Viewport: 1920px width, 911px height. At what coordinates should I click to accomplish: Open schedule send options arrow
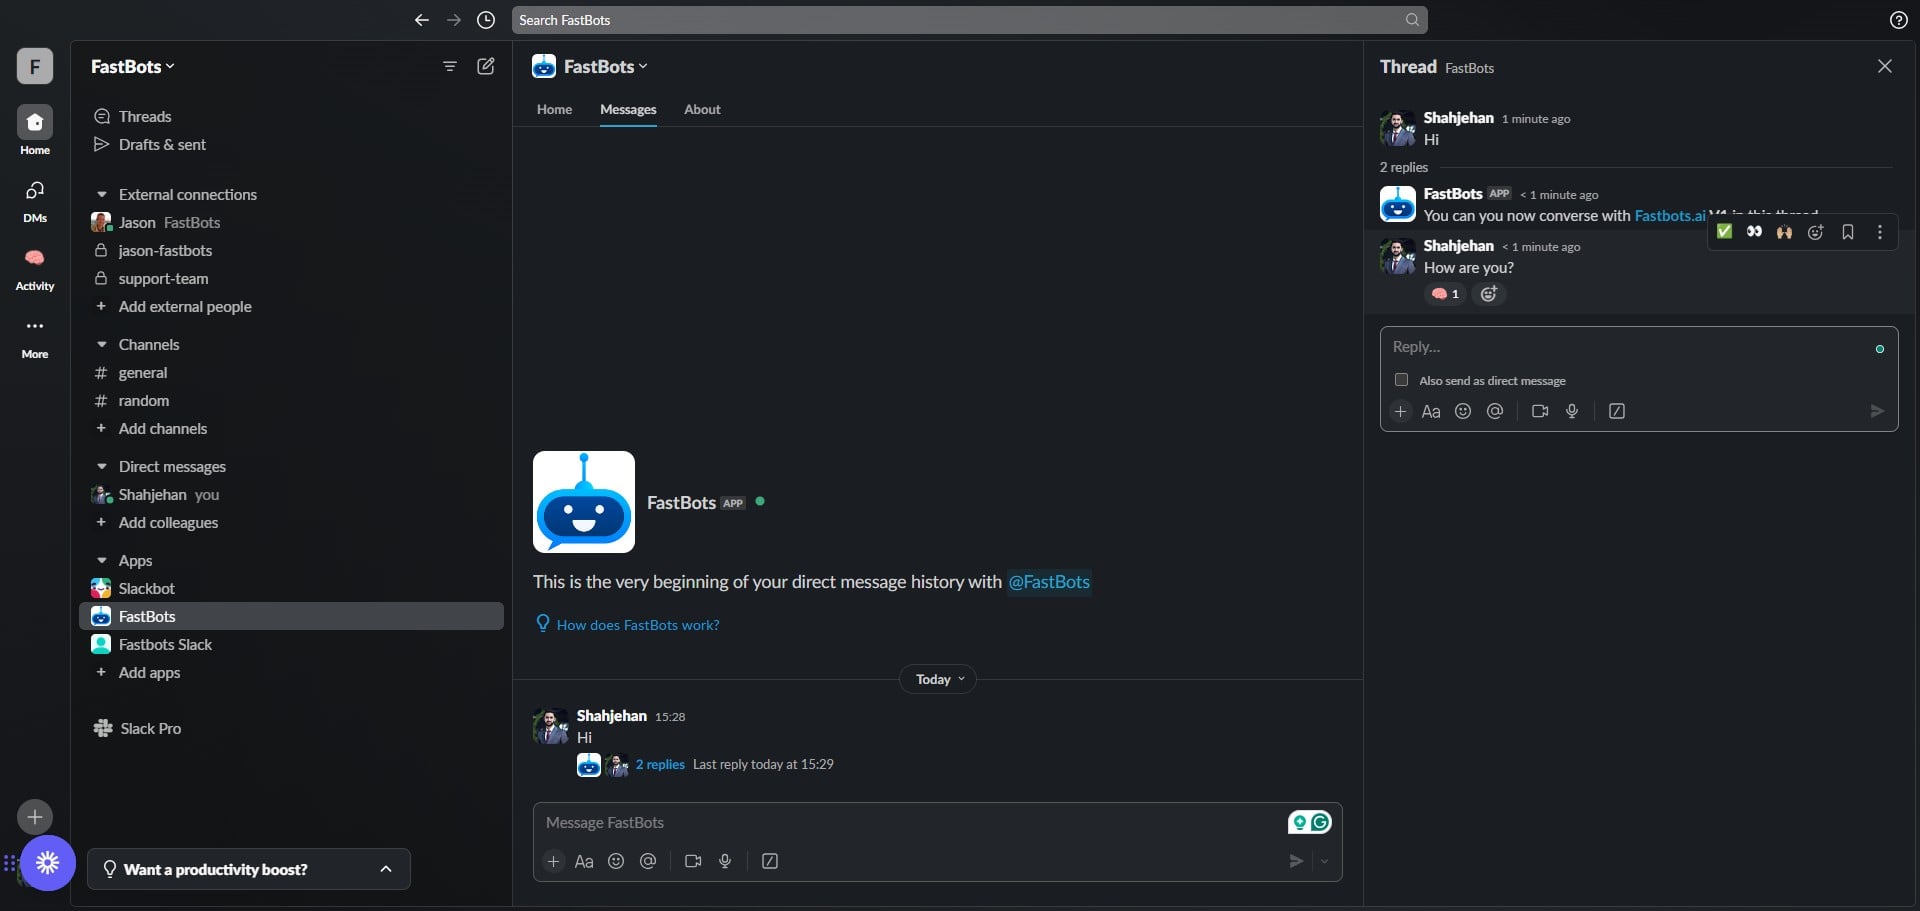pos(1324,861)
